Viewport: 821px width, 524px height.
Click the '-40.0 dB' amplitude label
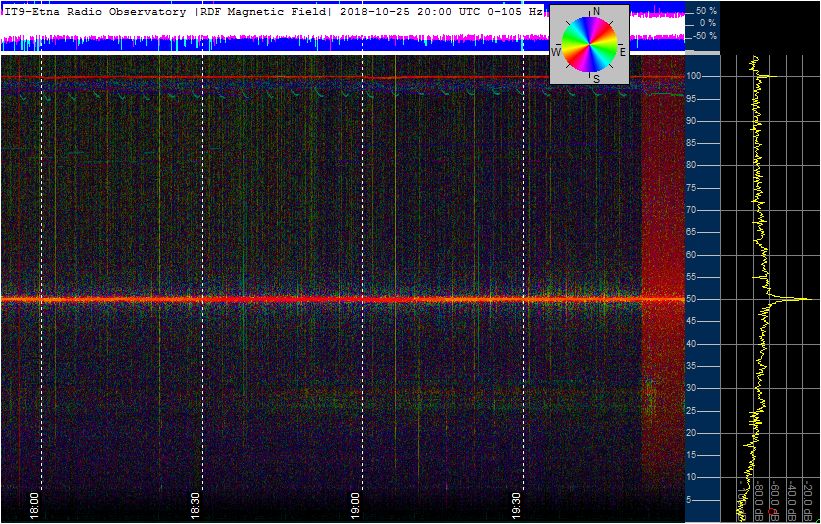792,500
